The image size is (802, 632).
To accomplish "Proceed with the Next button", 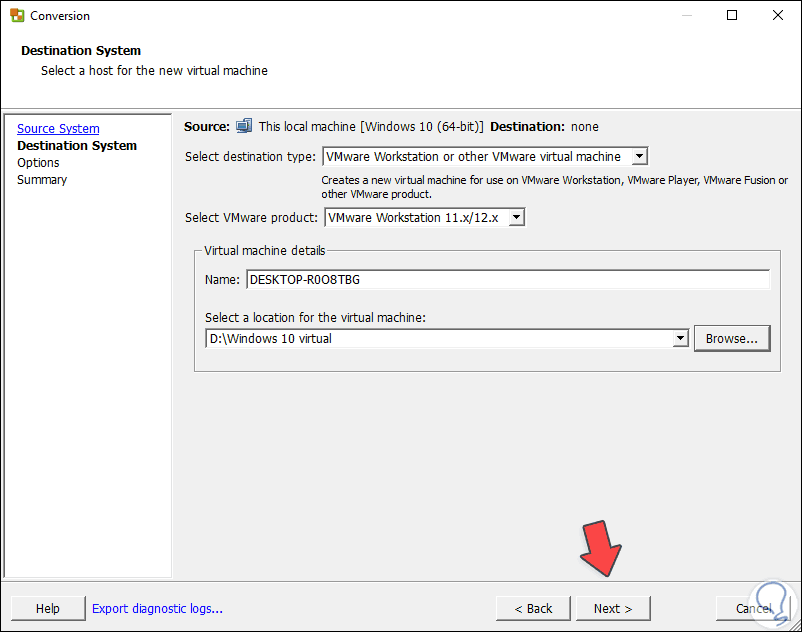I will pos(613,608).
